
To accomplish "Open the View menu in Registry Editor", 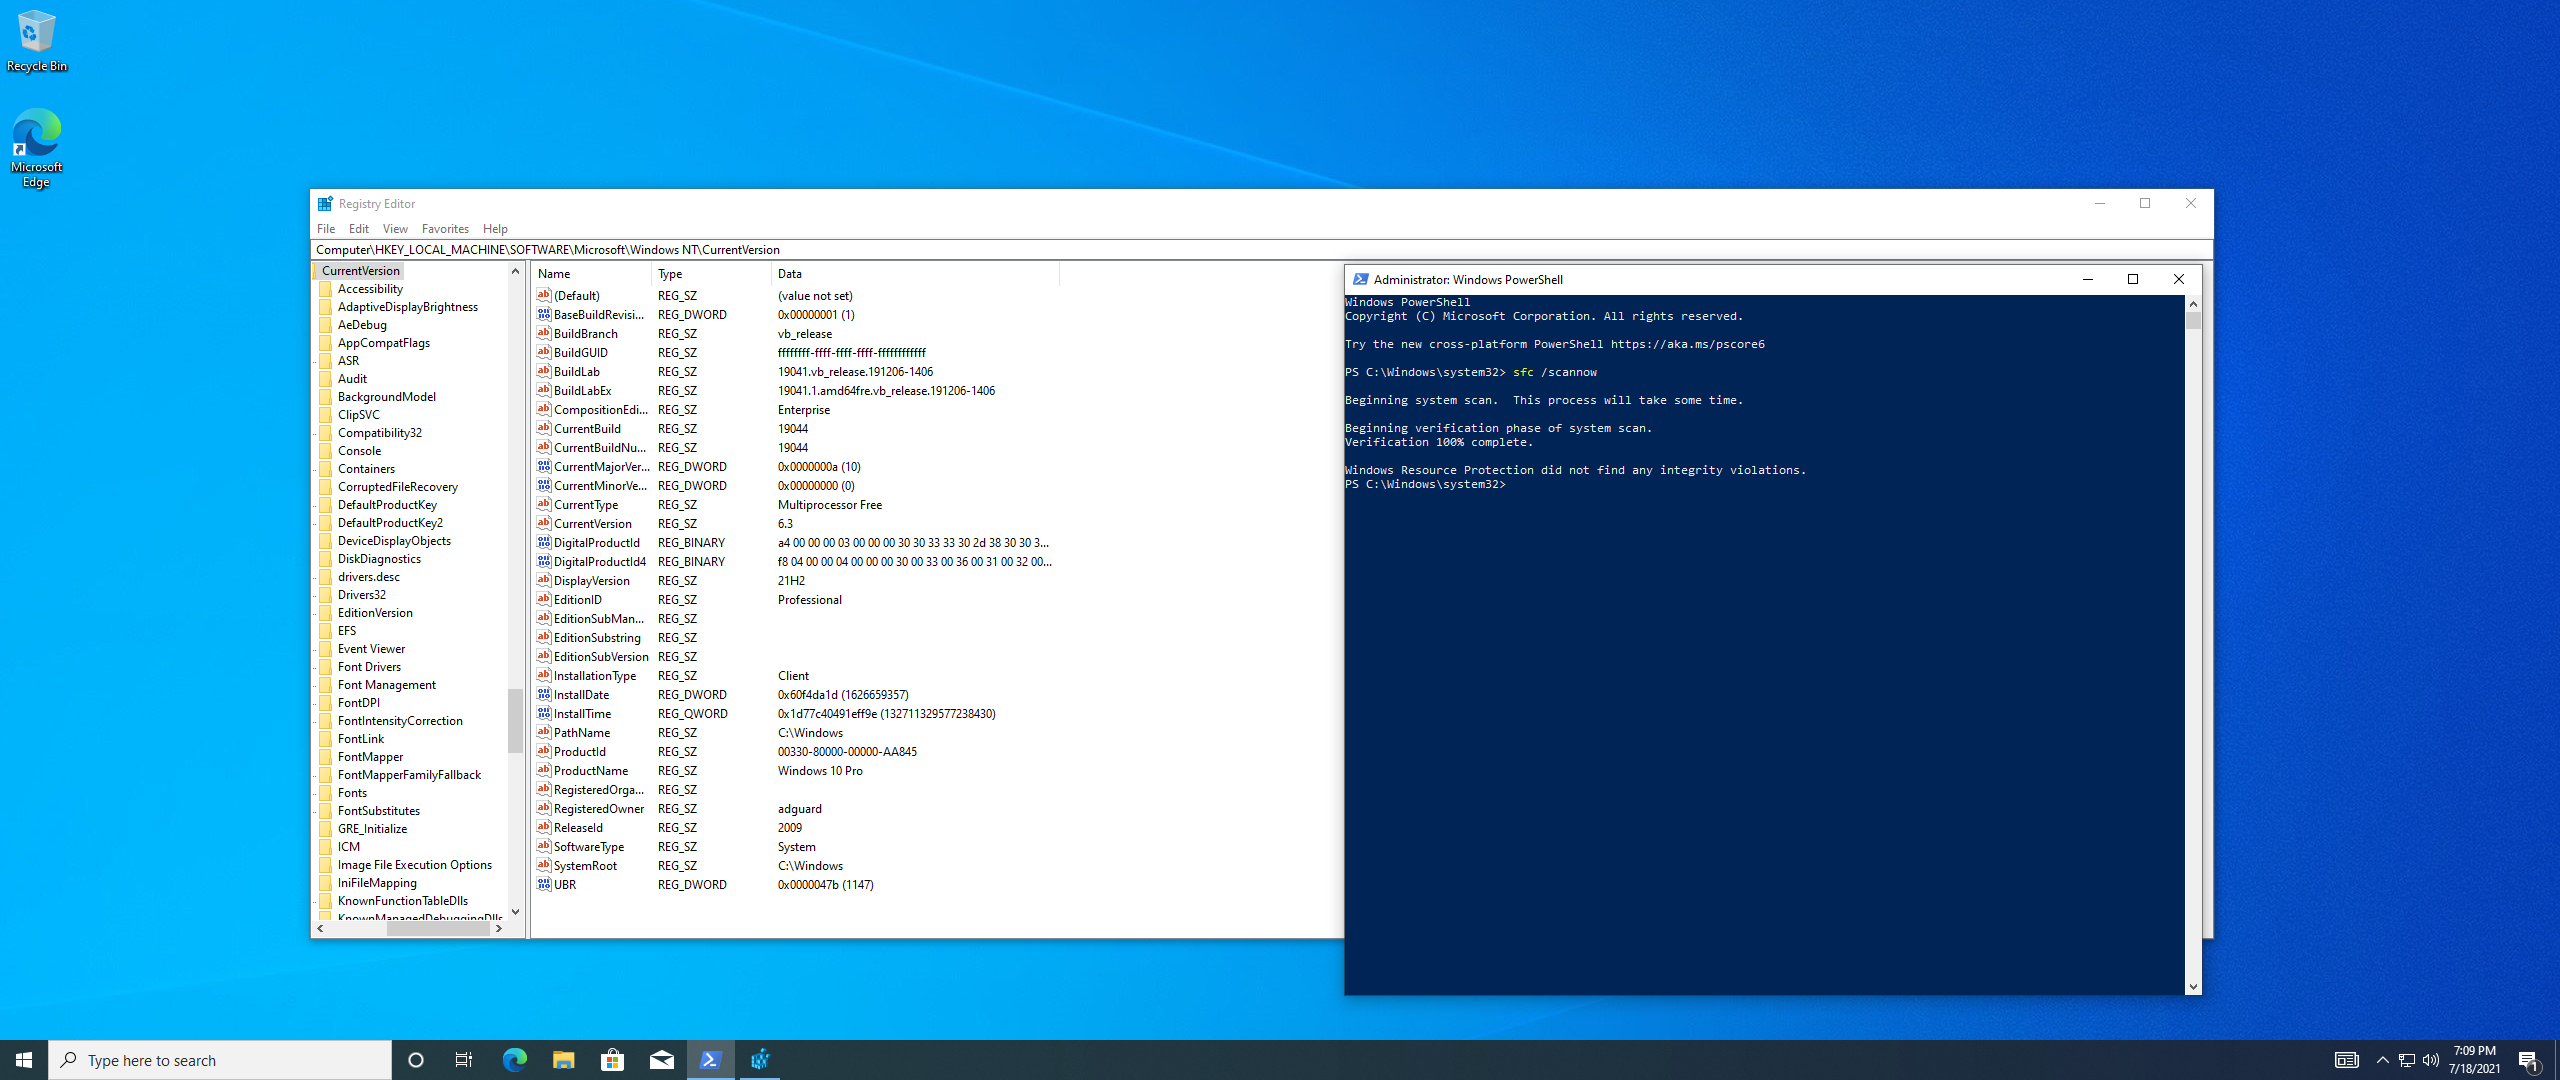I will click(x=395, y=229).
